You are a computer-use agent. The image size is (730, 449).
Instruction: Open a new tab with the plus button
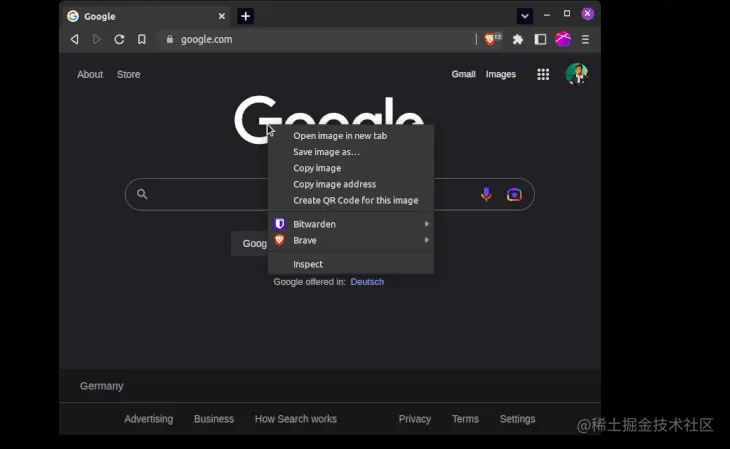(245, 16)
